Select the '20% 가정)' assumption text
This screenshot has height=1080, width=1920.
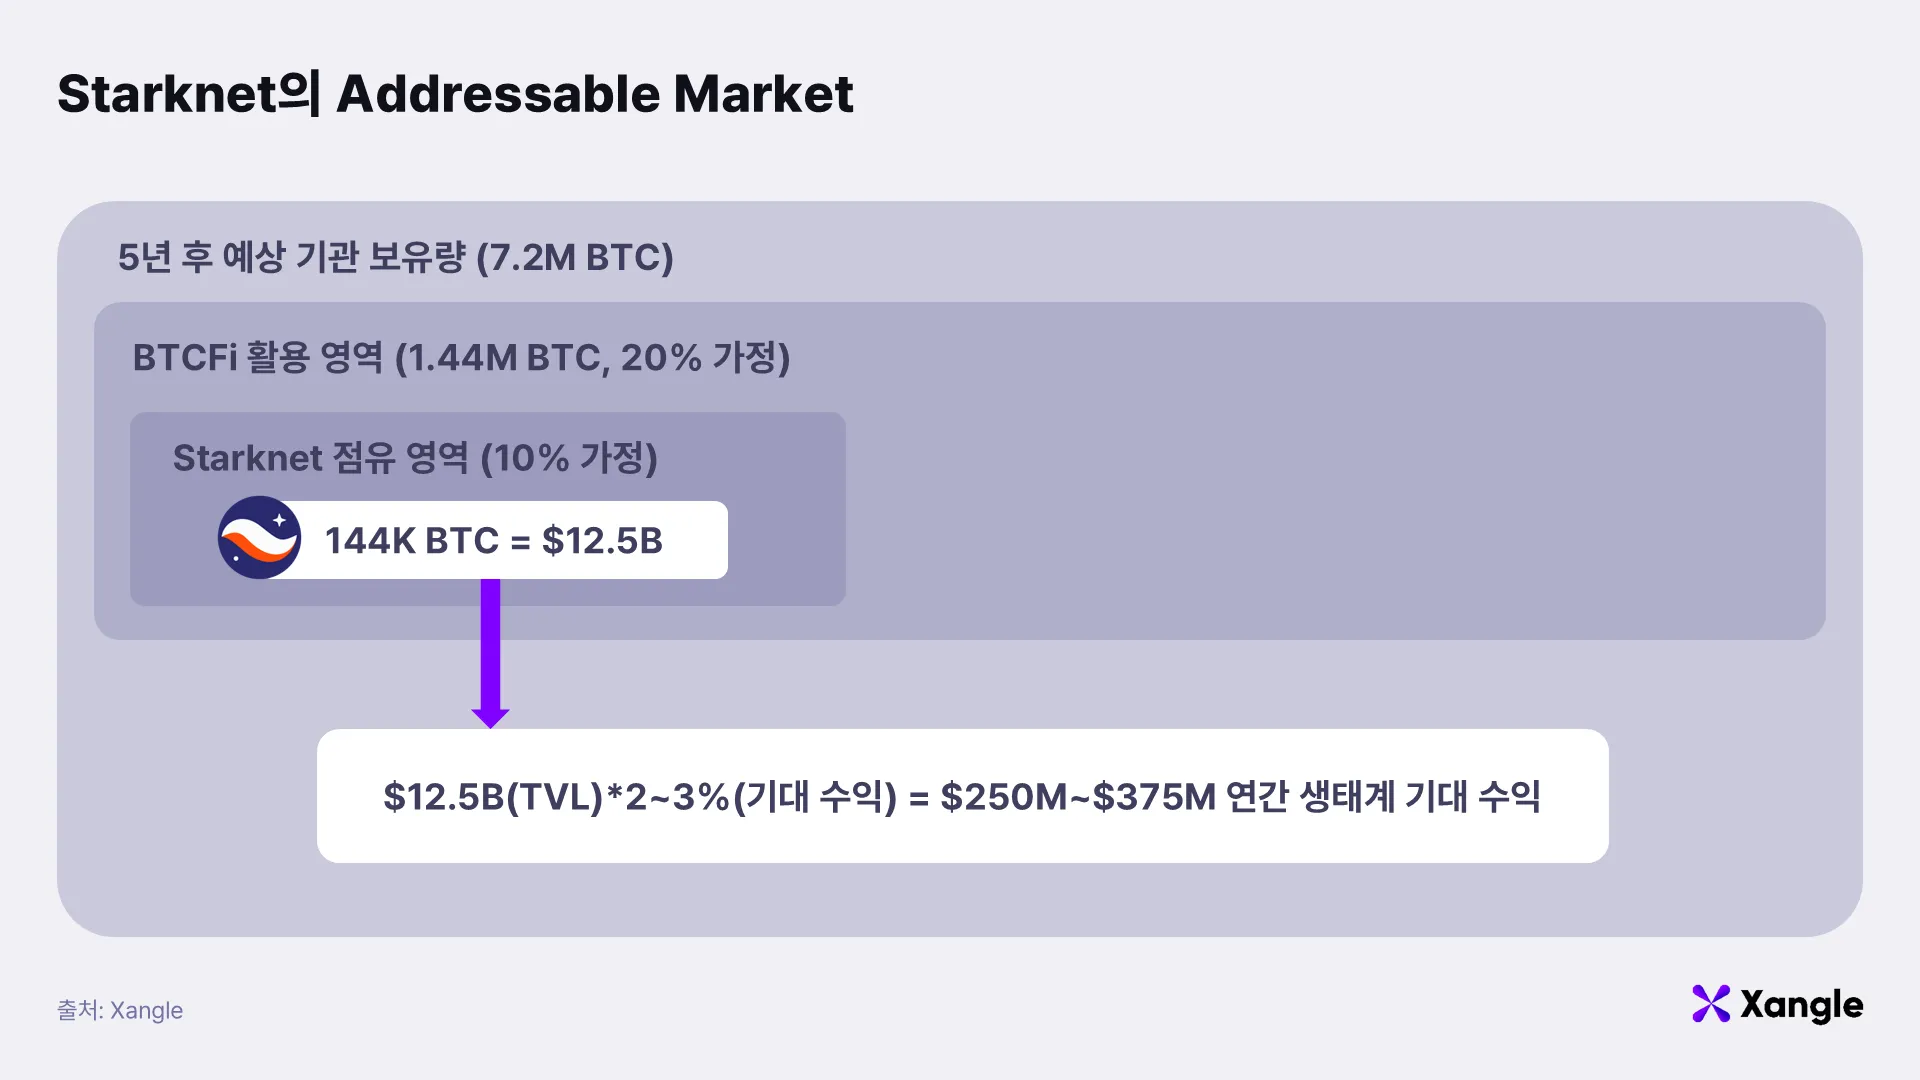[705, 357]
